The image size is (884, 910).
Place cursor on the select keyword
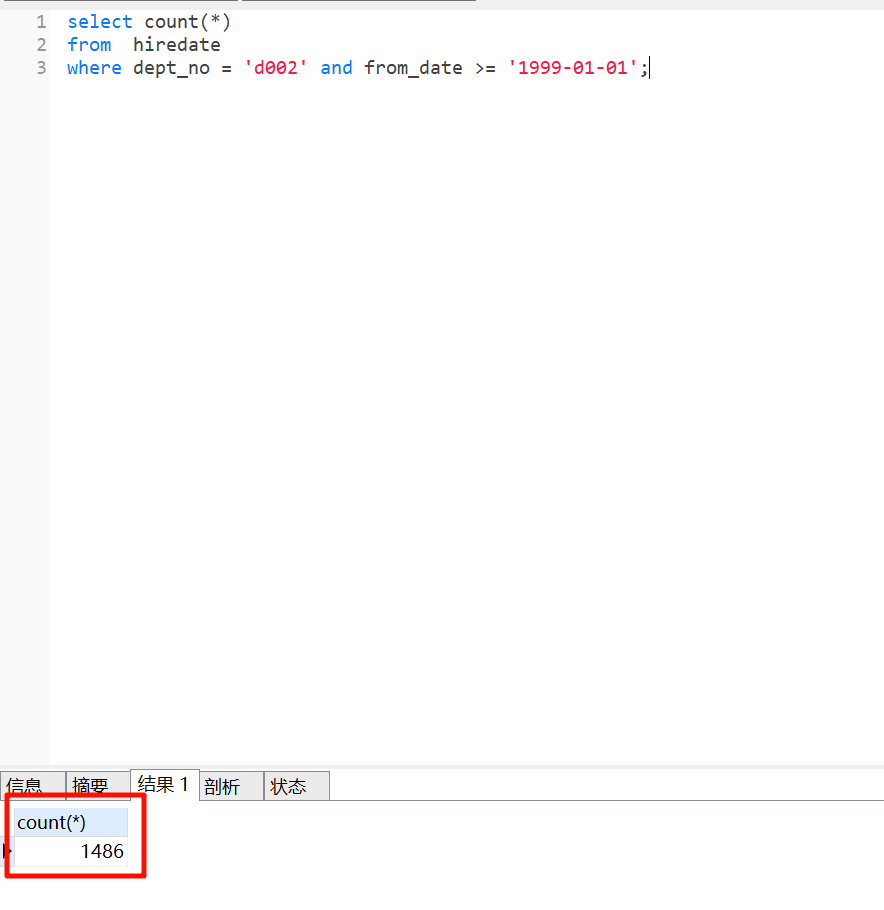pyautogui.click(x=99, y=22)
